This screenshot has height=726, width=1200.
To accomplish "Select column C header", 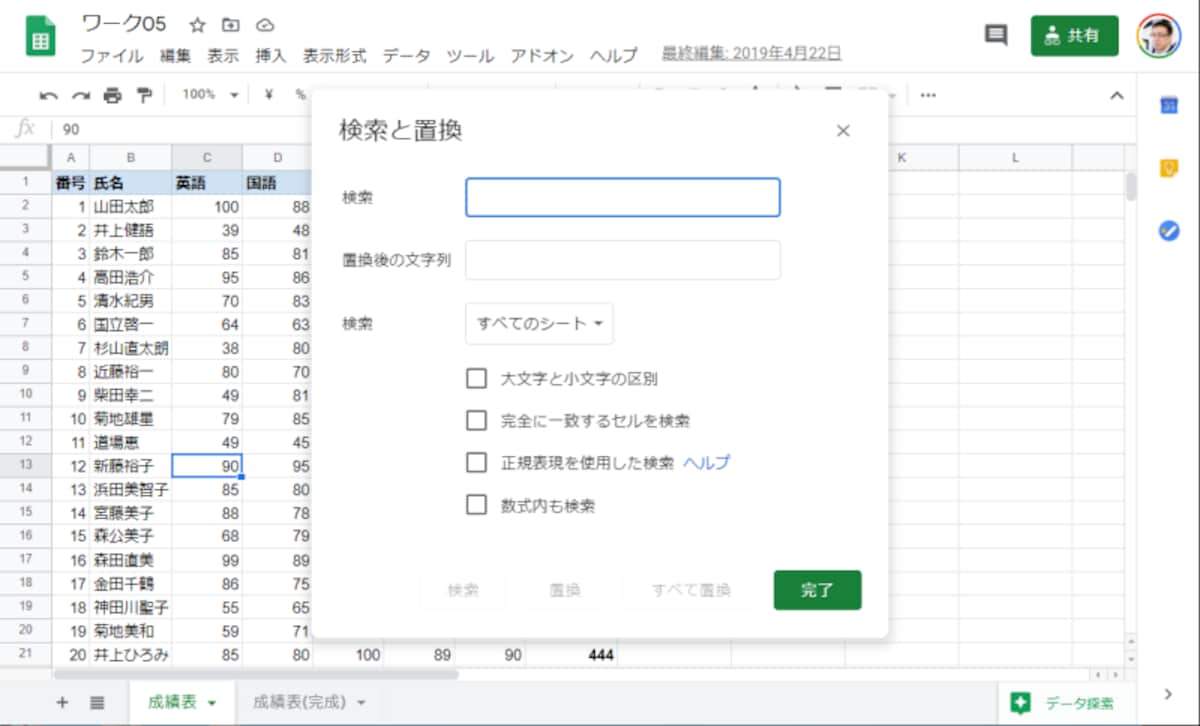I will pos(207,158).
